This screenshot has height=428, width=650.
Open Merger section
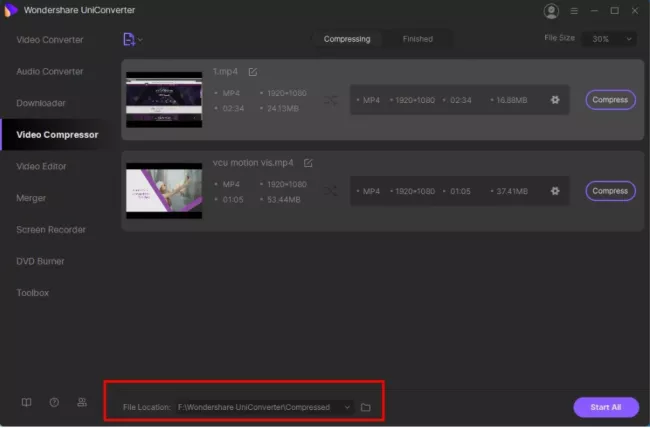[31, 198]
